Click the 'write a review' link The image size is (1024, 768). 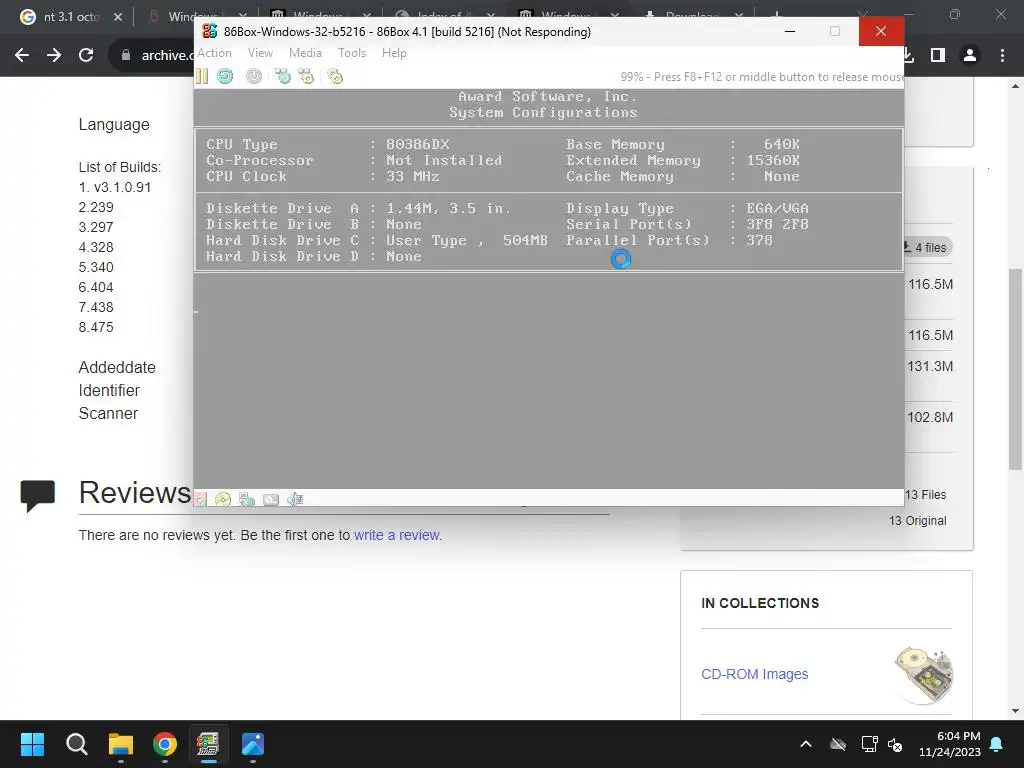click(397, 535)
